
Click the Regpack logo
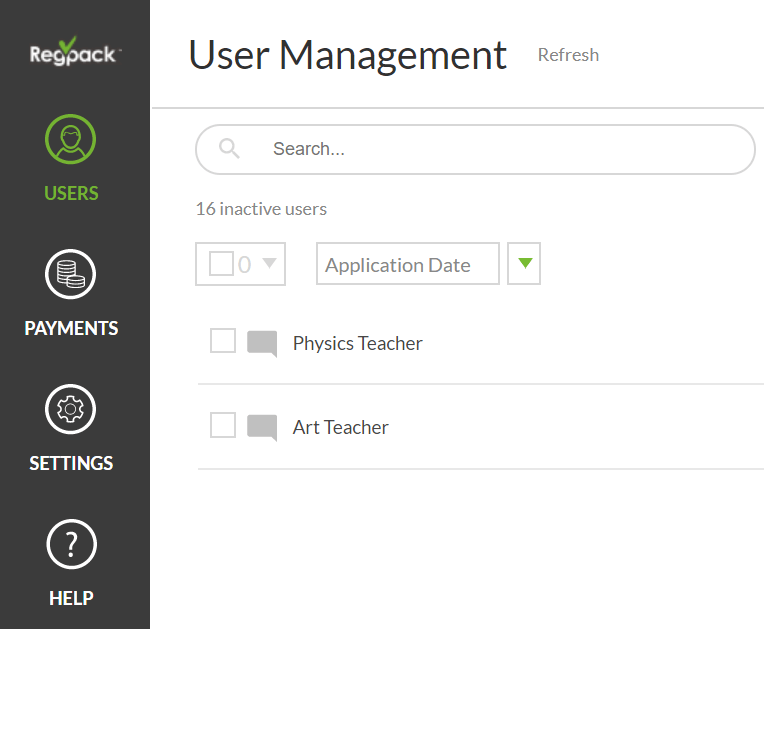[73, 51]
